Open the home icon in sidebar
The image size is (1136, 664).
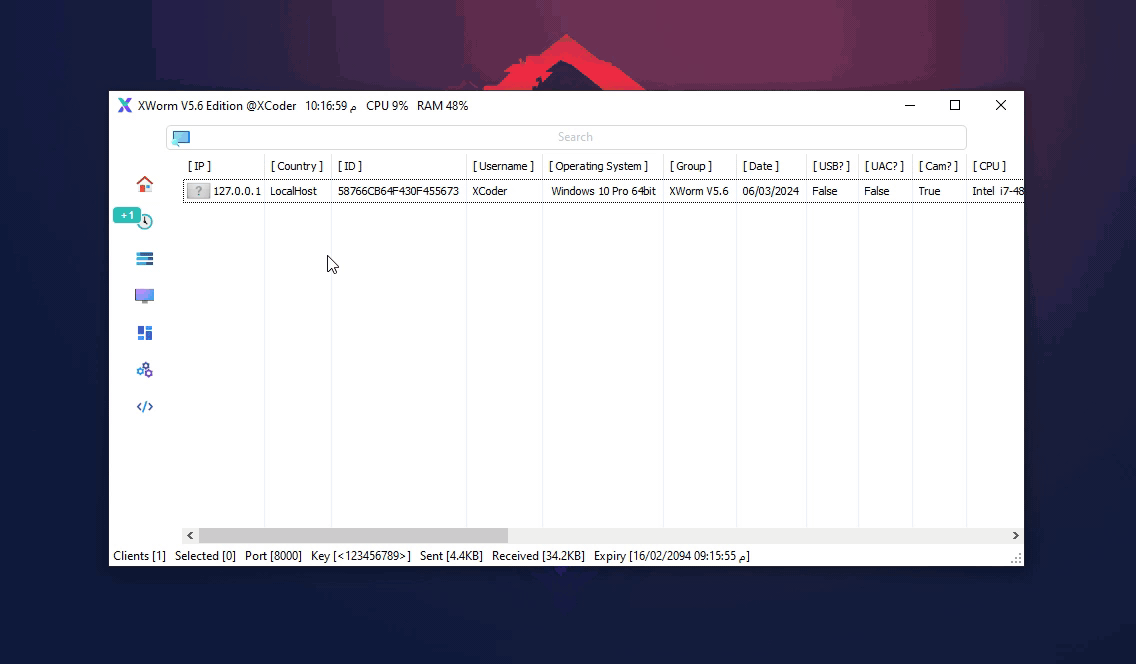click(144, 184)
